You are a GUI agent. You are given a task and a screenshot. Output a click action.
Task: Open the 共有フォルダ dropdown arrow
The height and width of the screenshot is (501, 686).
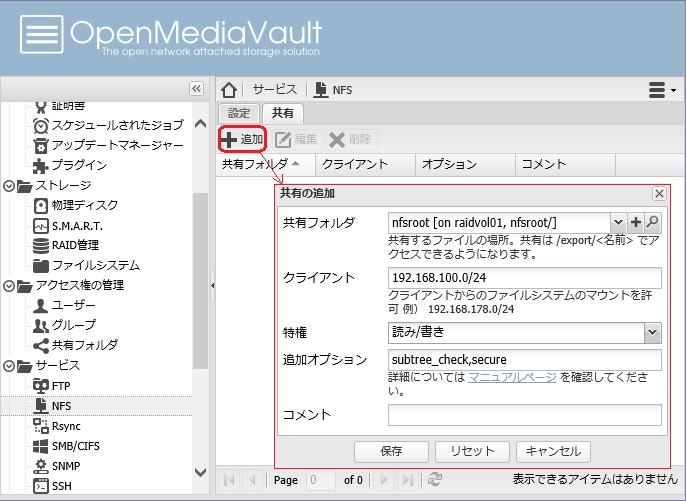pyautogui.click(x=618, y=223)
